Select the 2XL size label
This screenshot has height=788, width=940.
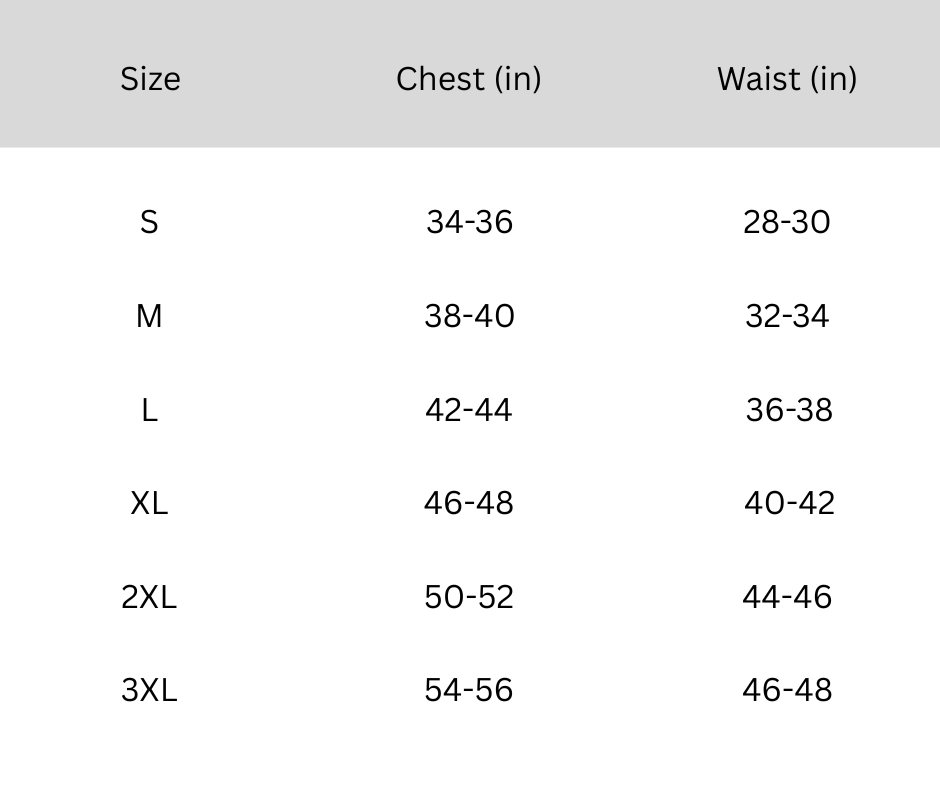[x=149, y=597]
